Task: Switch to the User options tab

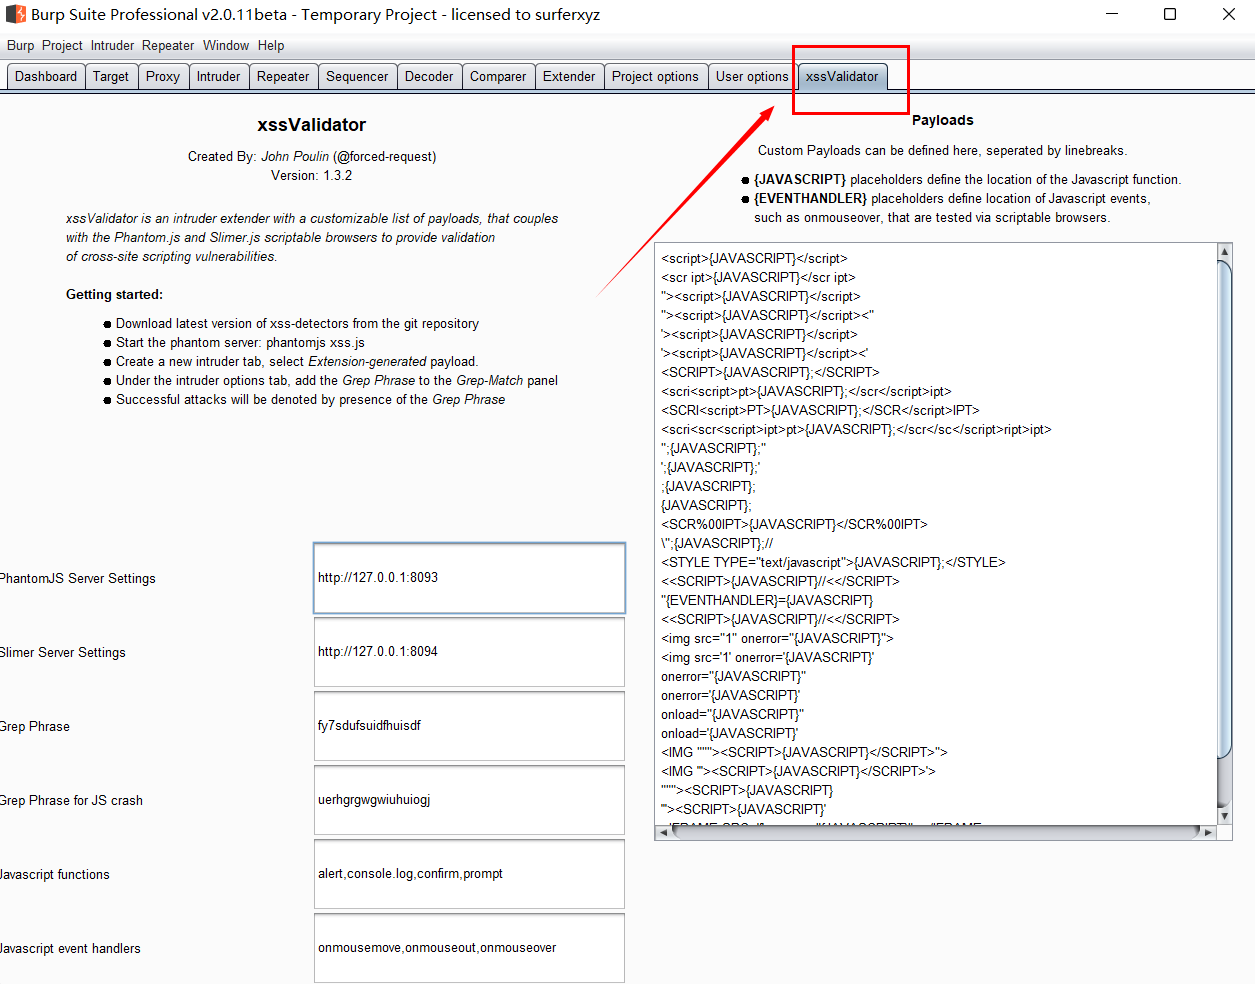Action: 752,77
